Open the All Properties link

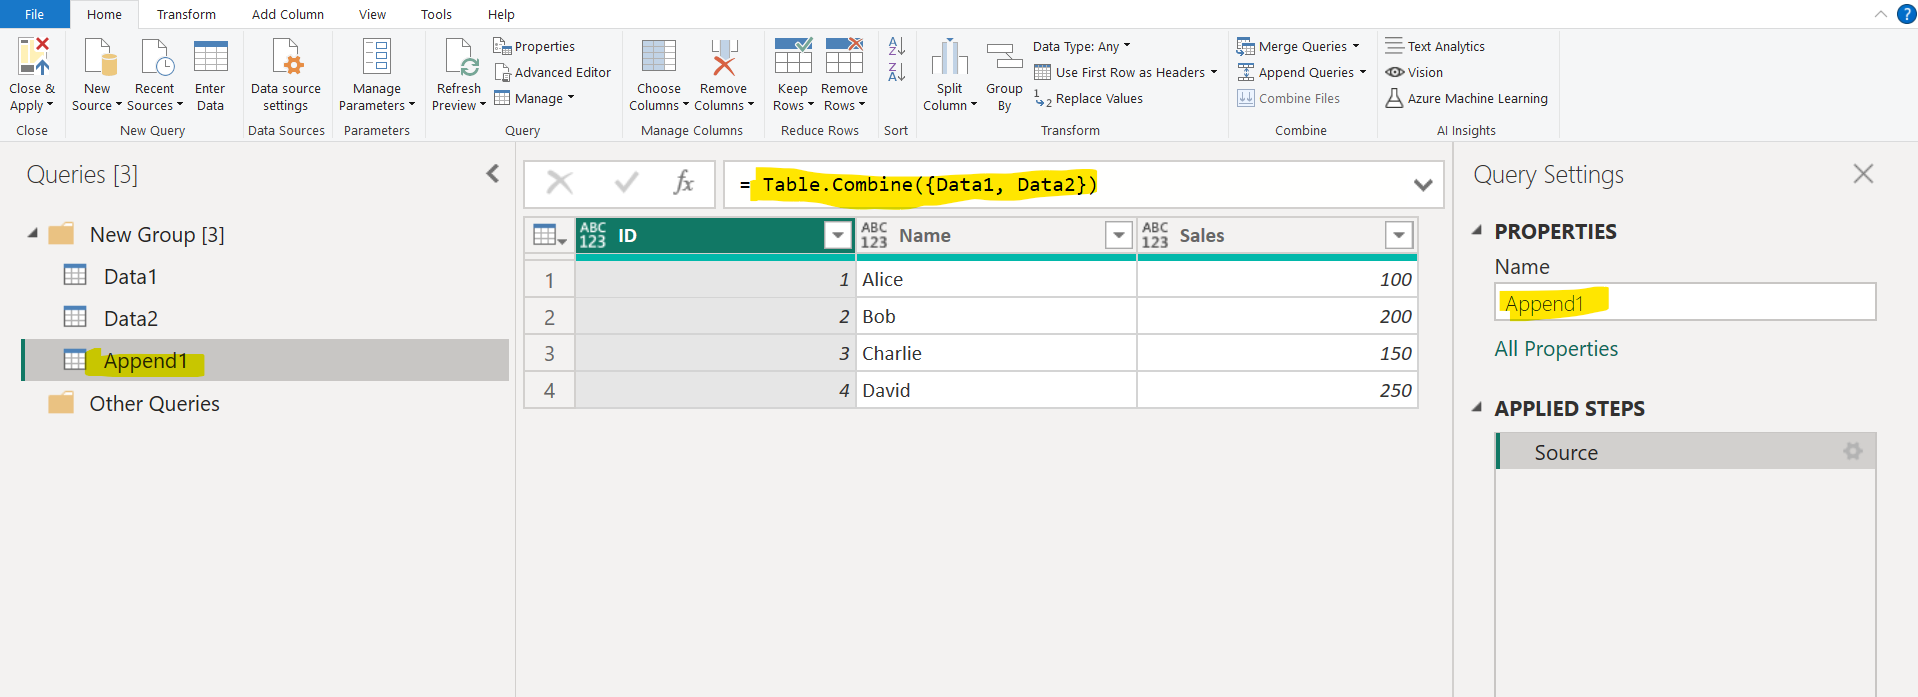click(x=1555, y=349)
